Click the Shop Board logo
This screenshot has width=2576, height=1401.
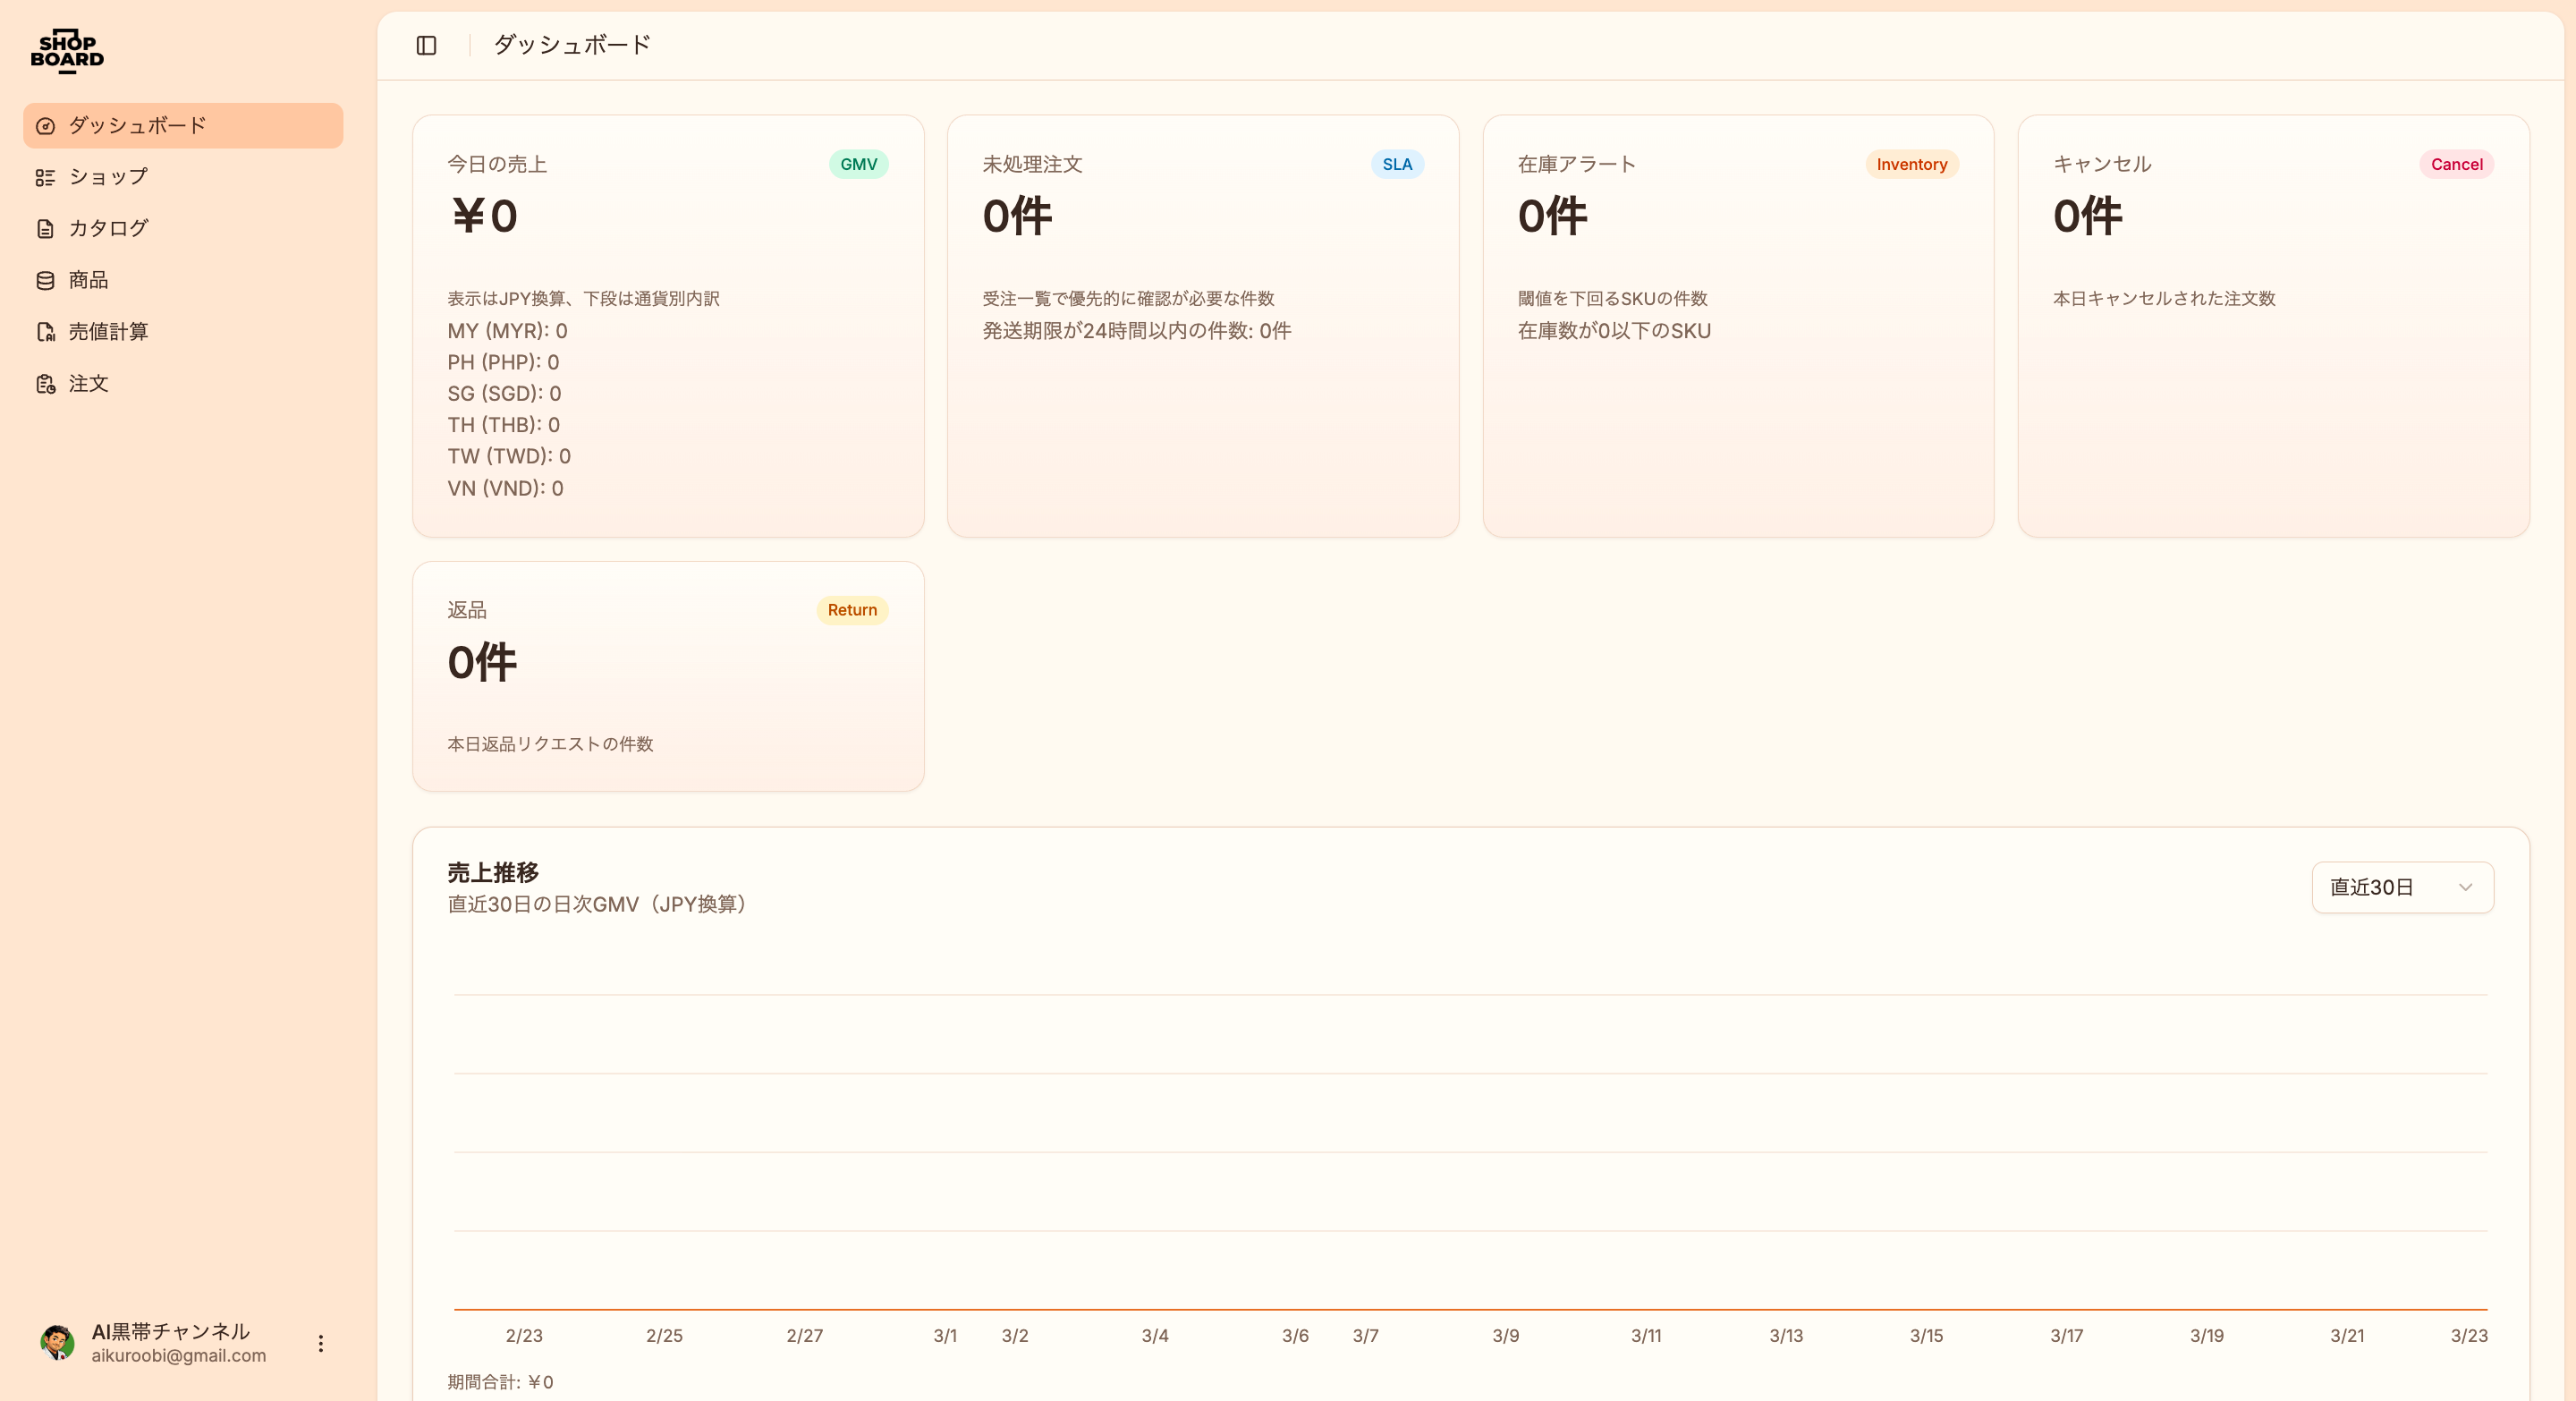coord(67,50)
